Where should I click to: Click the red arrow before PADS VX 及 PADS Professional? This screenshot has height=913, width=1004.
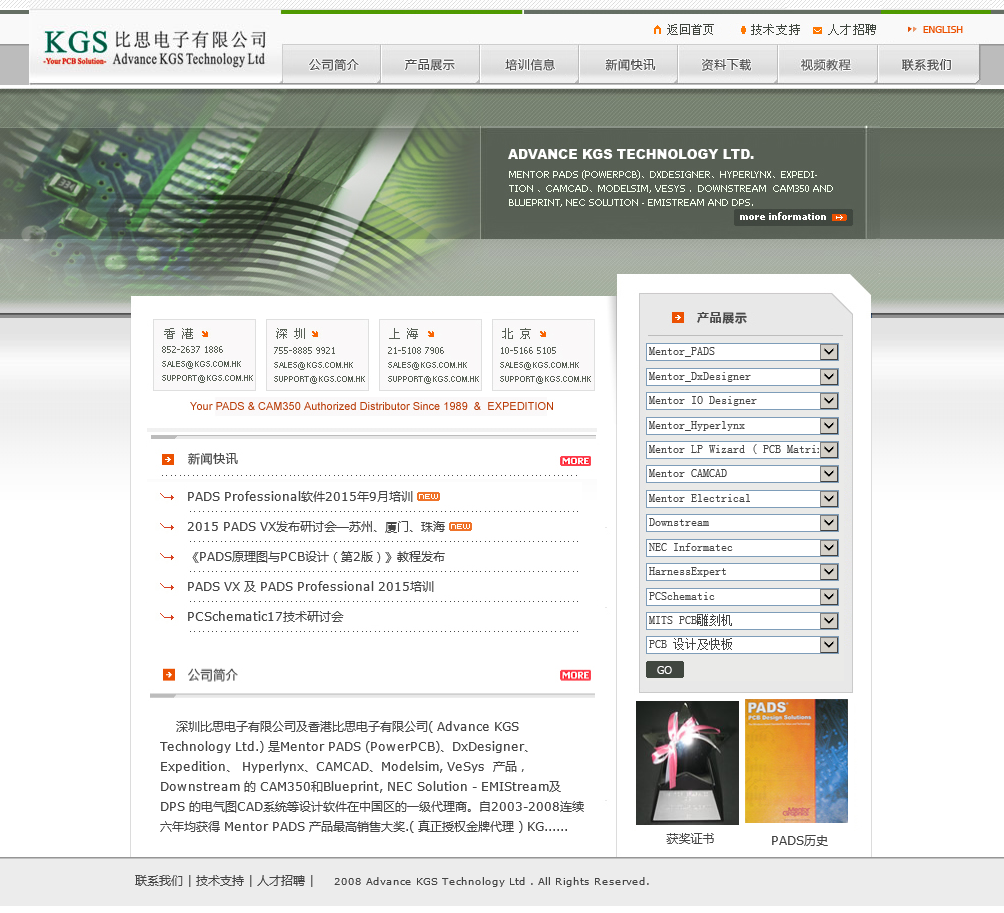(167, 586)
